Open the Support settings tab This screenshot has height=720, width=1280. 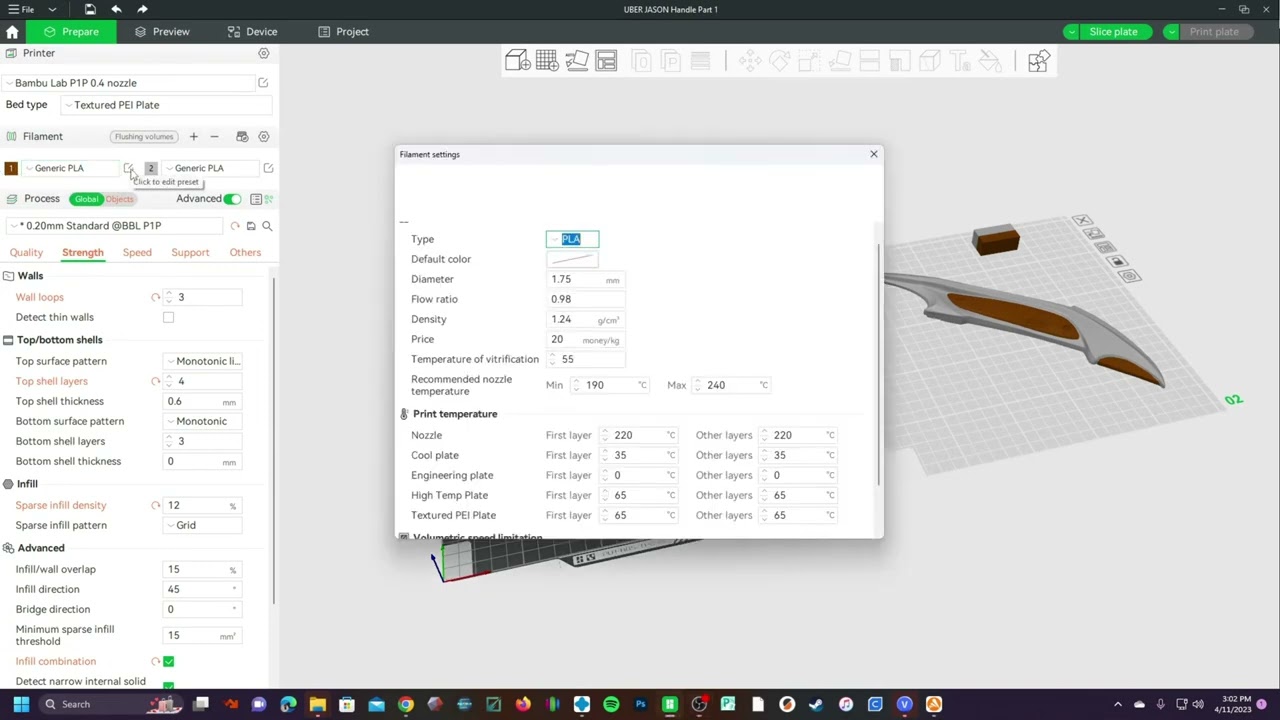190,252
